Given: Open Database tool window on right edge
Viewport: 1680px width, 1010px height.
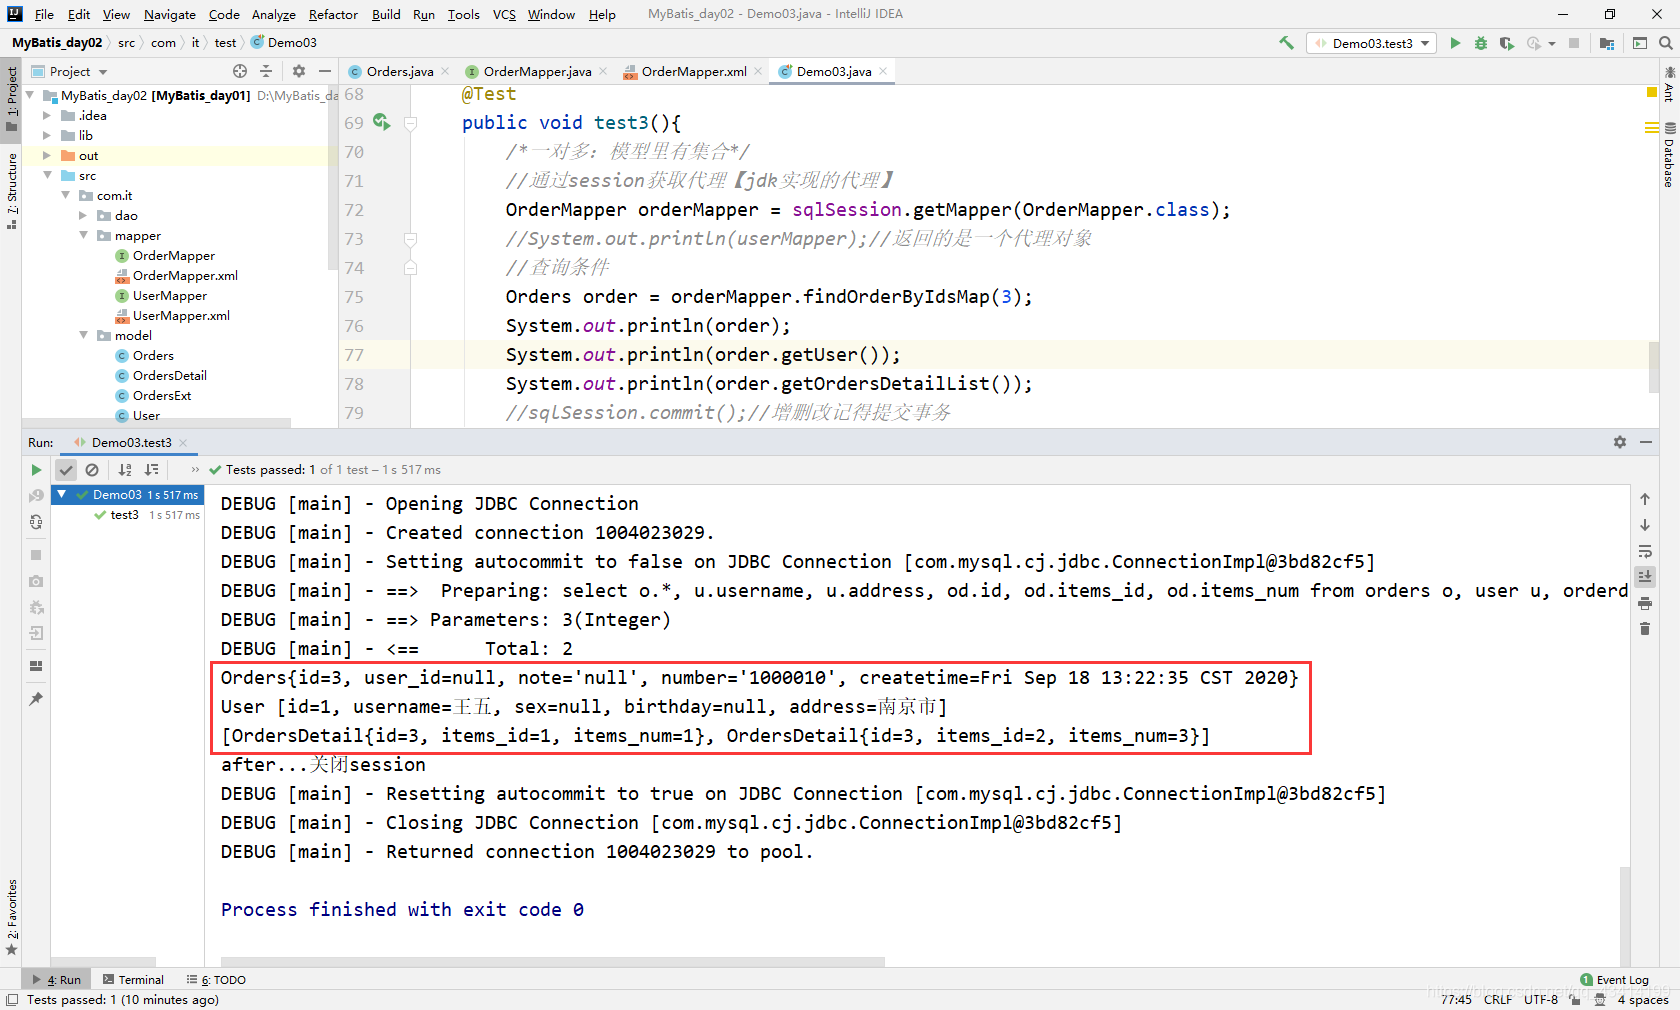Looking at the screenshot, I should click(1669, 155).
